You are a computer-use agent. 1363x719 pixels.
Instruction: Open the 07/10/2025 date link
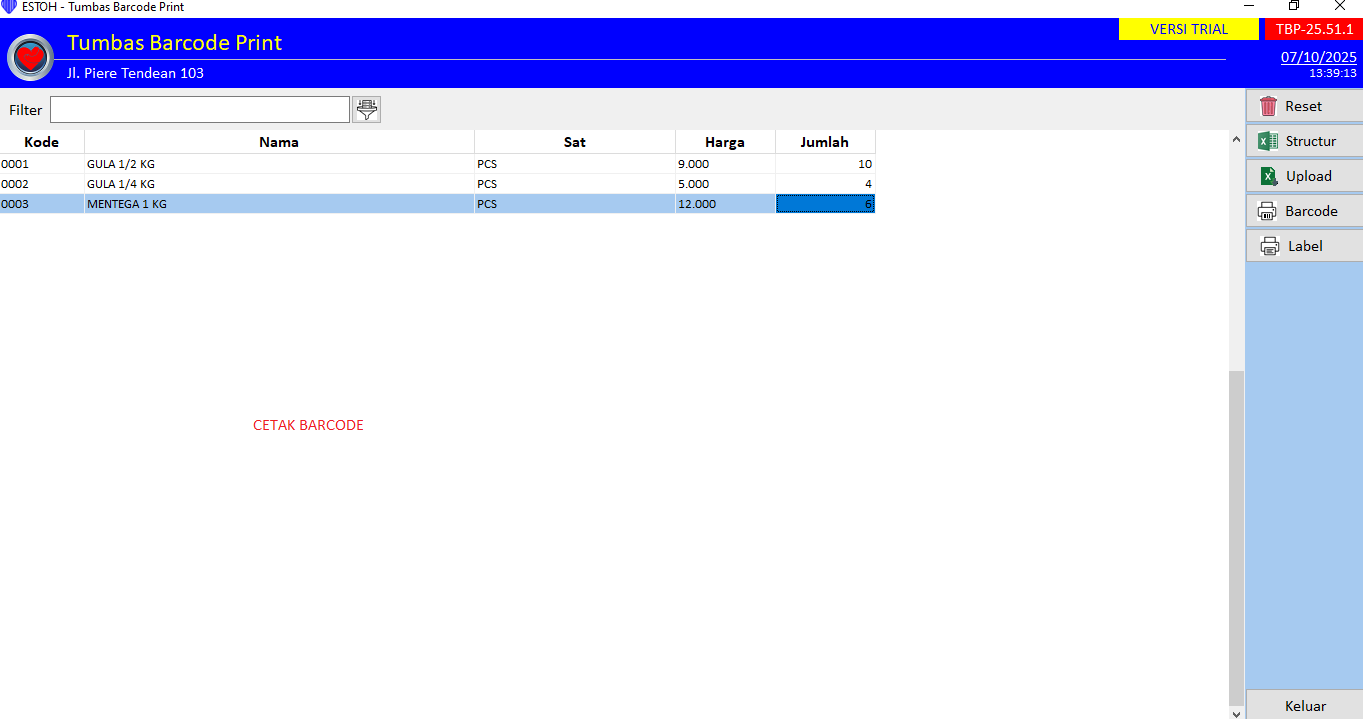tap(1319, 57)
